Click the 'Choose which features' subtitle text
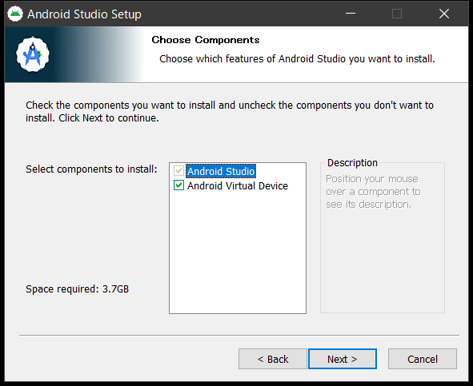 coord(297,59)
